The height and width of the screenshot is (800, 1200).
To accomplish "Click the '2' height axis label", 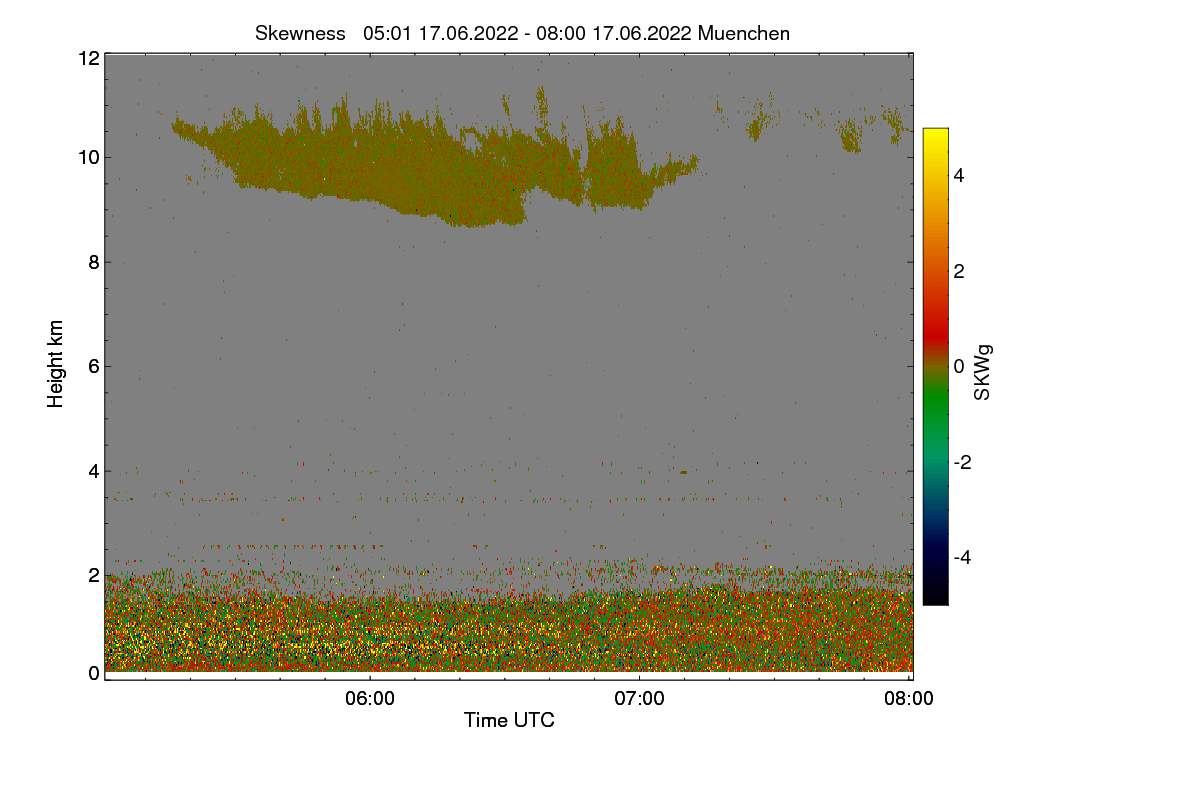I will click(x=93, y=575).
